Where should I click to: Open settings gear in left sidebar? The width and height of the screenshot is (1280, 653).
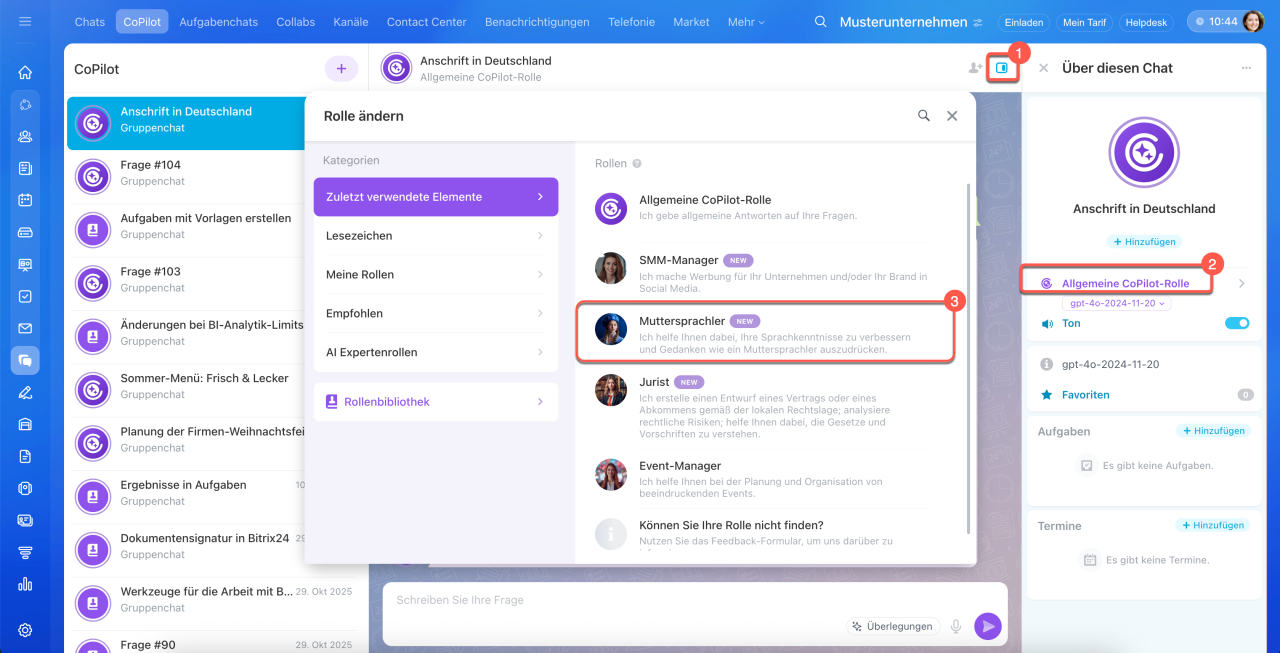(25, 630)
